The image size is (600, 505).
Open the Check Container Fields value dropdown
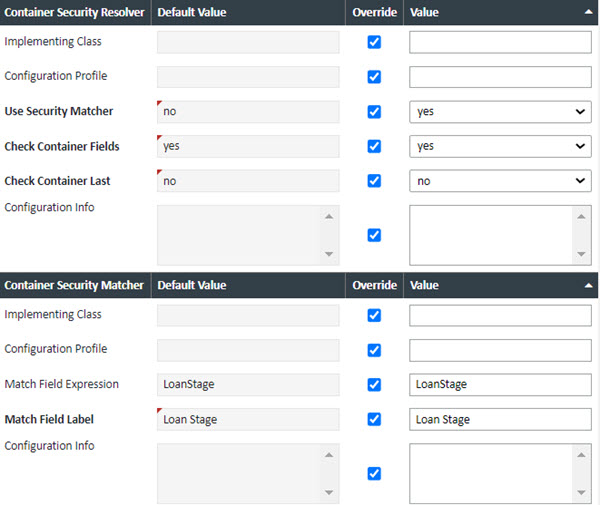point(500,146)
